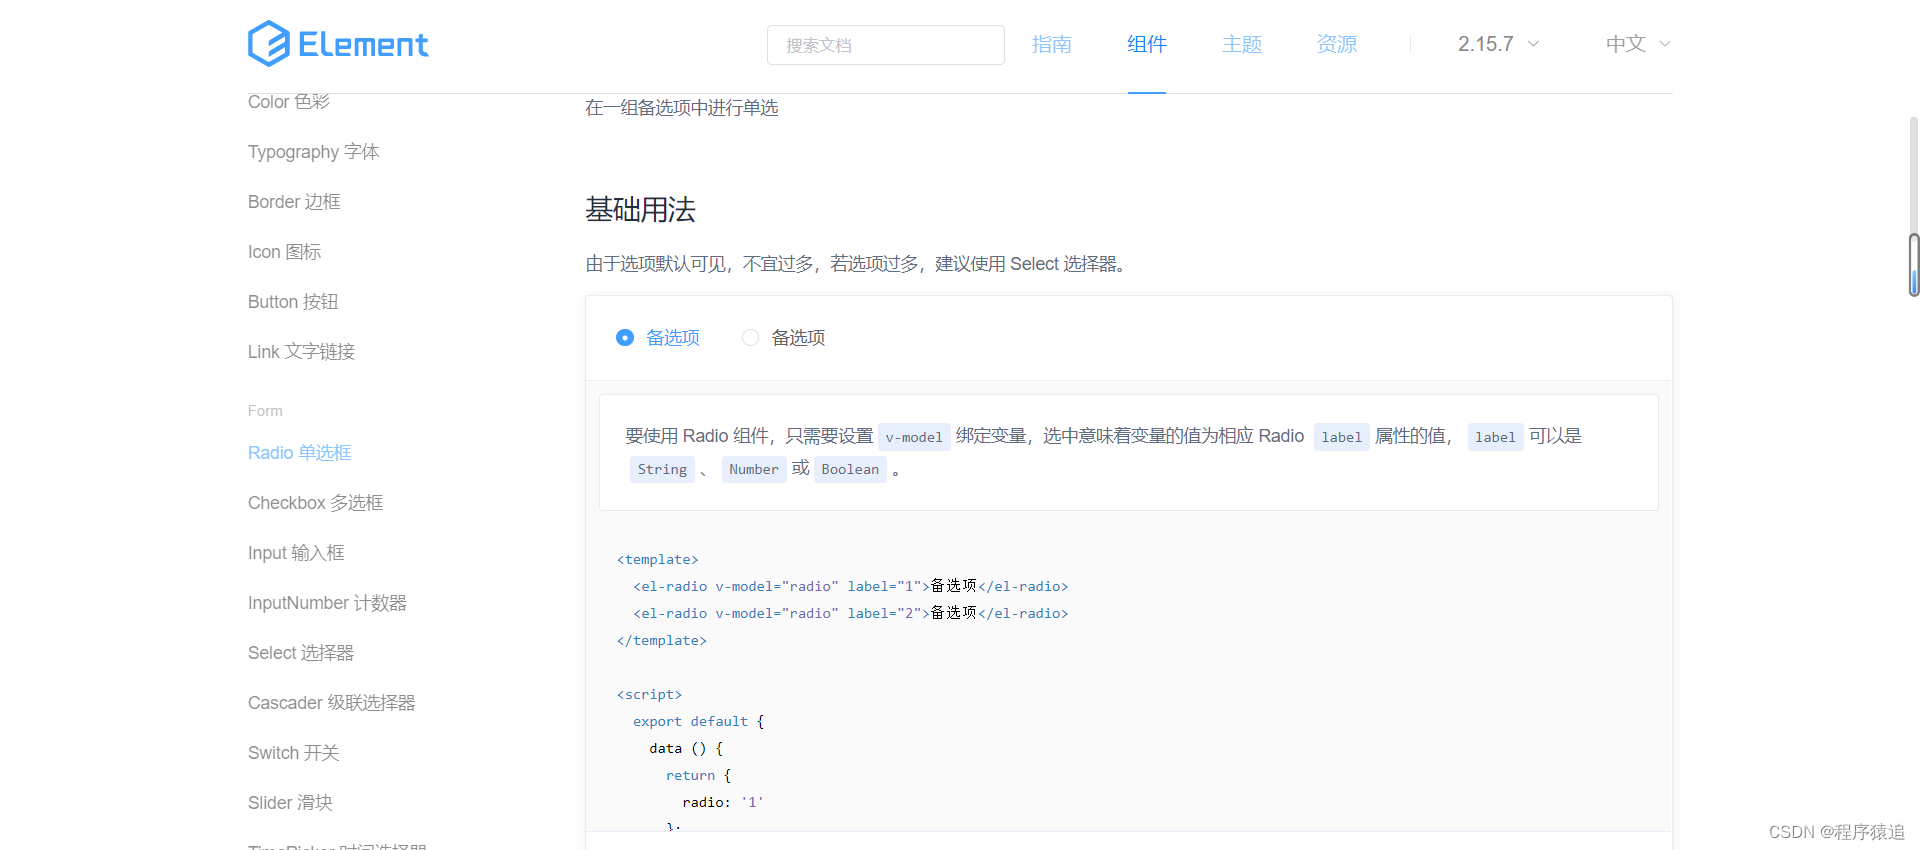Image resolution: width=1920 pixels, height=850 pixels.
Task: Expand the 中文 language dropdown
Action: [1638, 44]
